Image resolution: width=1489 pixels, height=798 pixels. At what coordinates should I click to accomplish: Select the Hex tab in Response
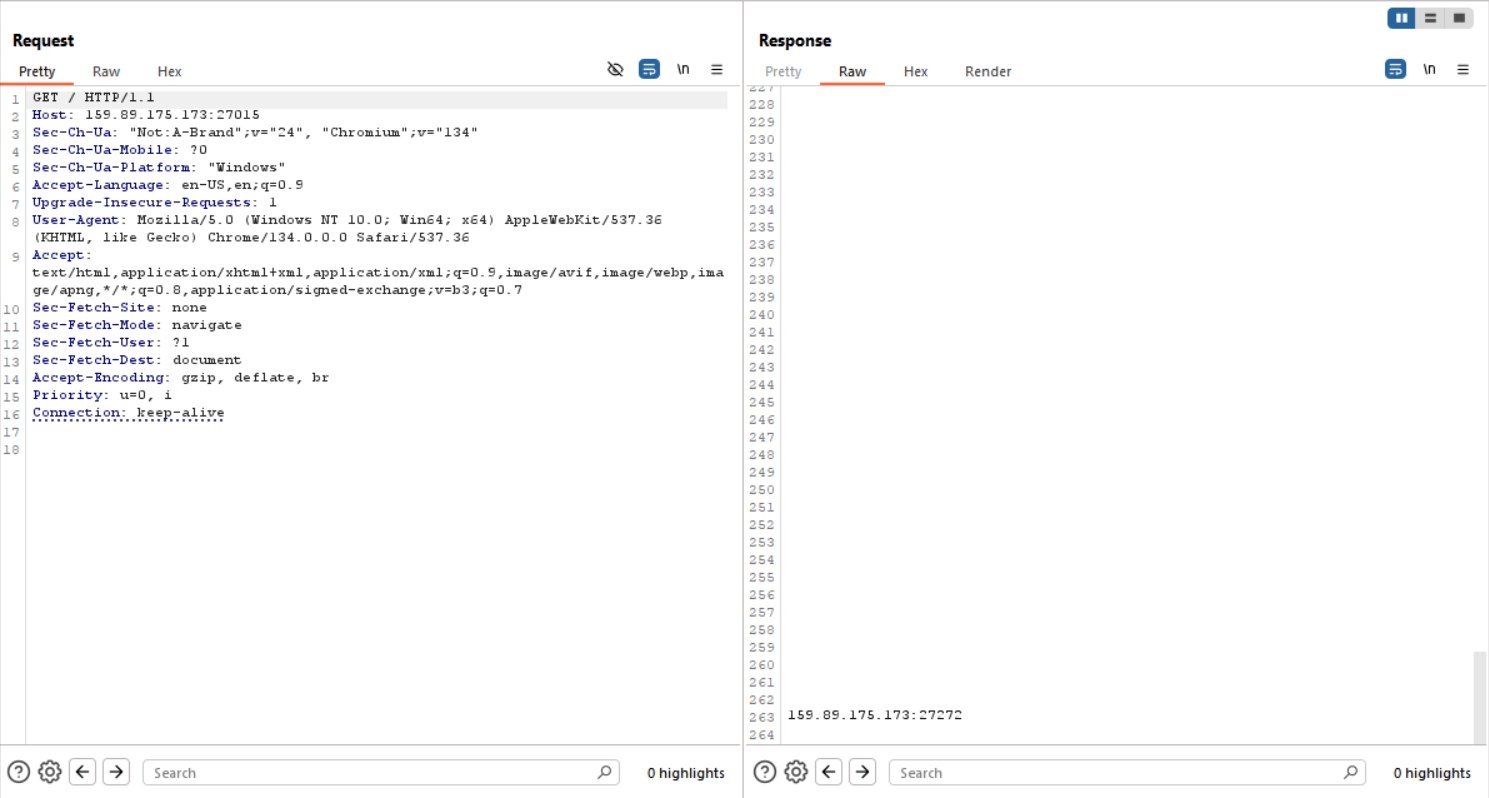916,72
